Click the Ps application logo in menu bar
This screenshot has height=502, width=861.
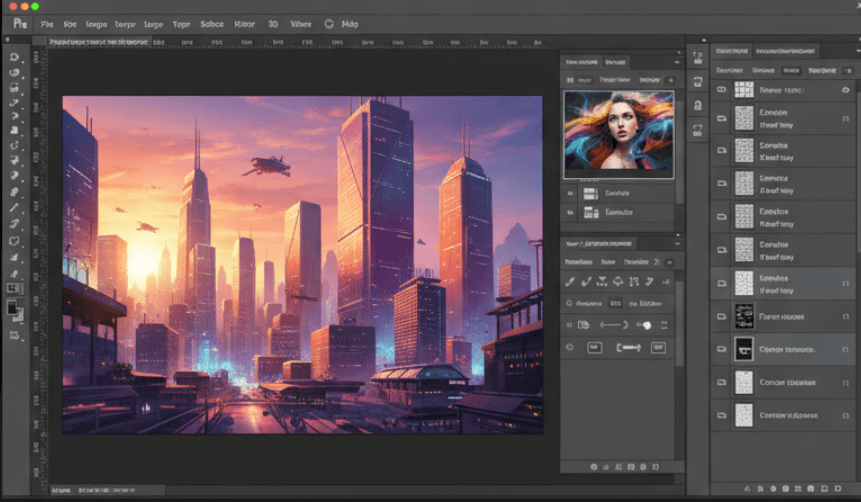pos(19,22)
